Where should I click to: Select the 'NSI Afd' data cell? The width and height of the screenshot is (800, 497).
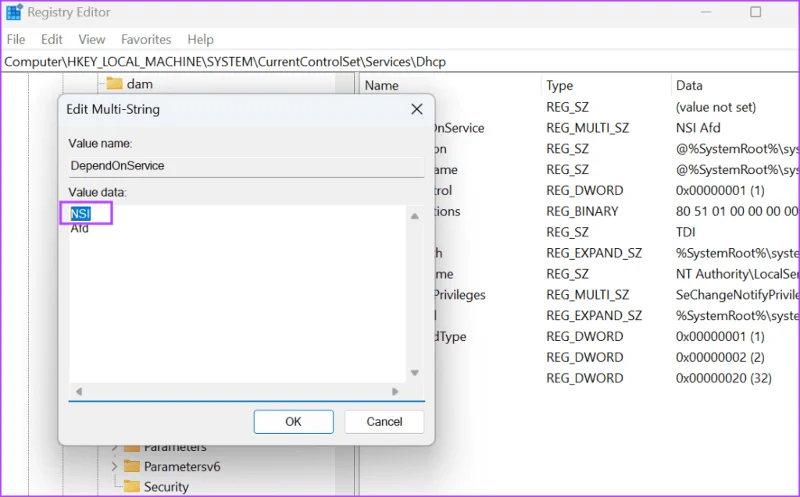(x=698, y=128)
